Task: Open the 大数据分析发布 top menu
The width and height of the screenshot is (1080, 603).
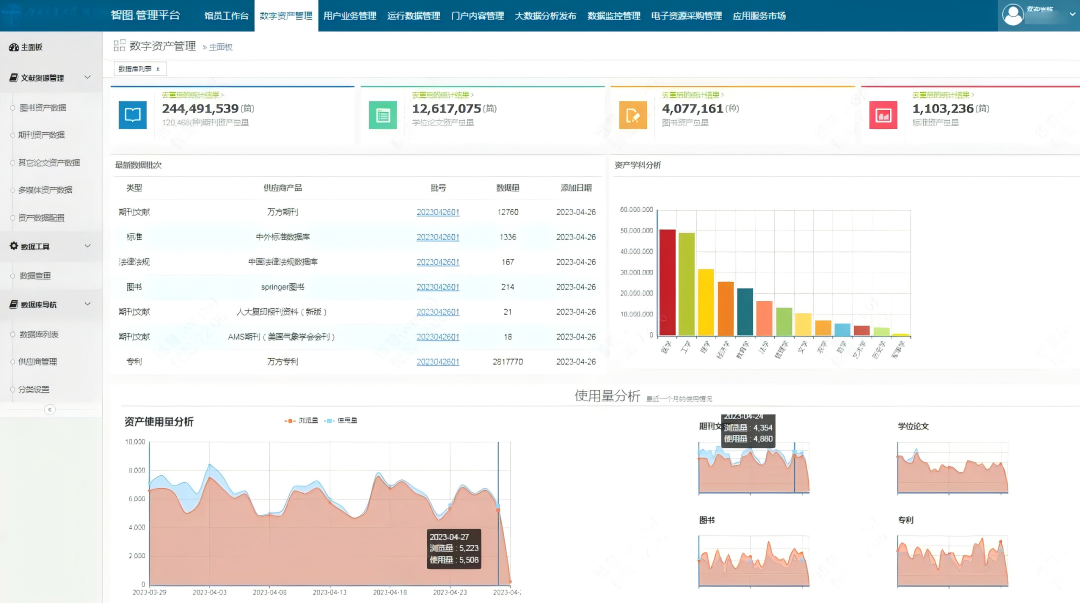Action: click(546, 16)
